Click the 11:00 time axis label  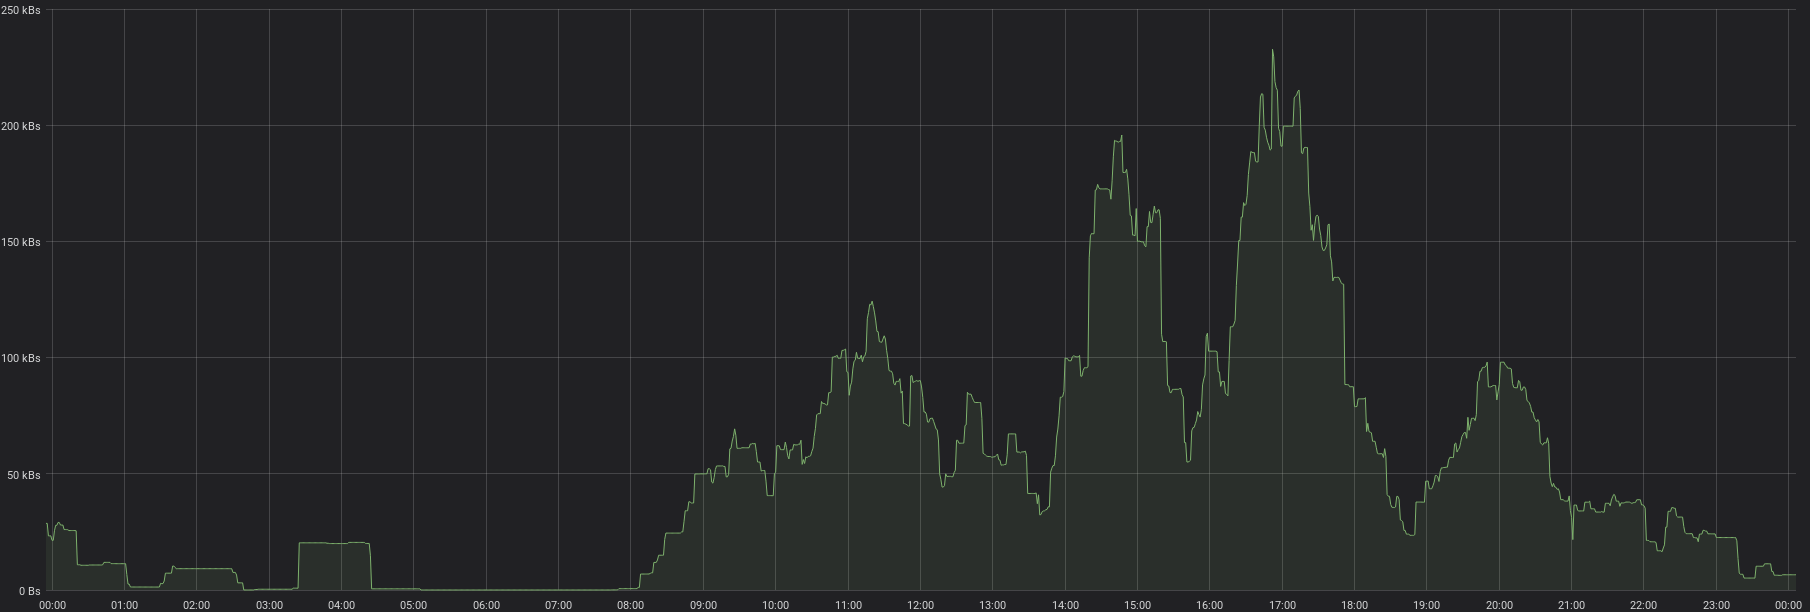point(848,605)
